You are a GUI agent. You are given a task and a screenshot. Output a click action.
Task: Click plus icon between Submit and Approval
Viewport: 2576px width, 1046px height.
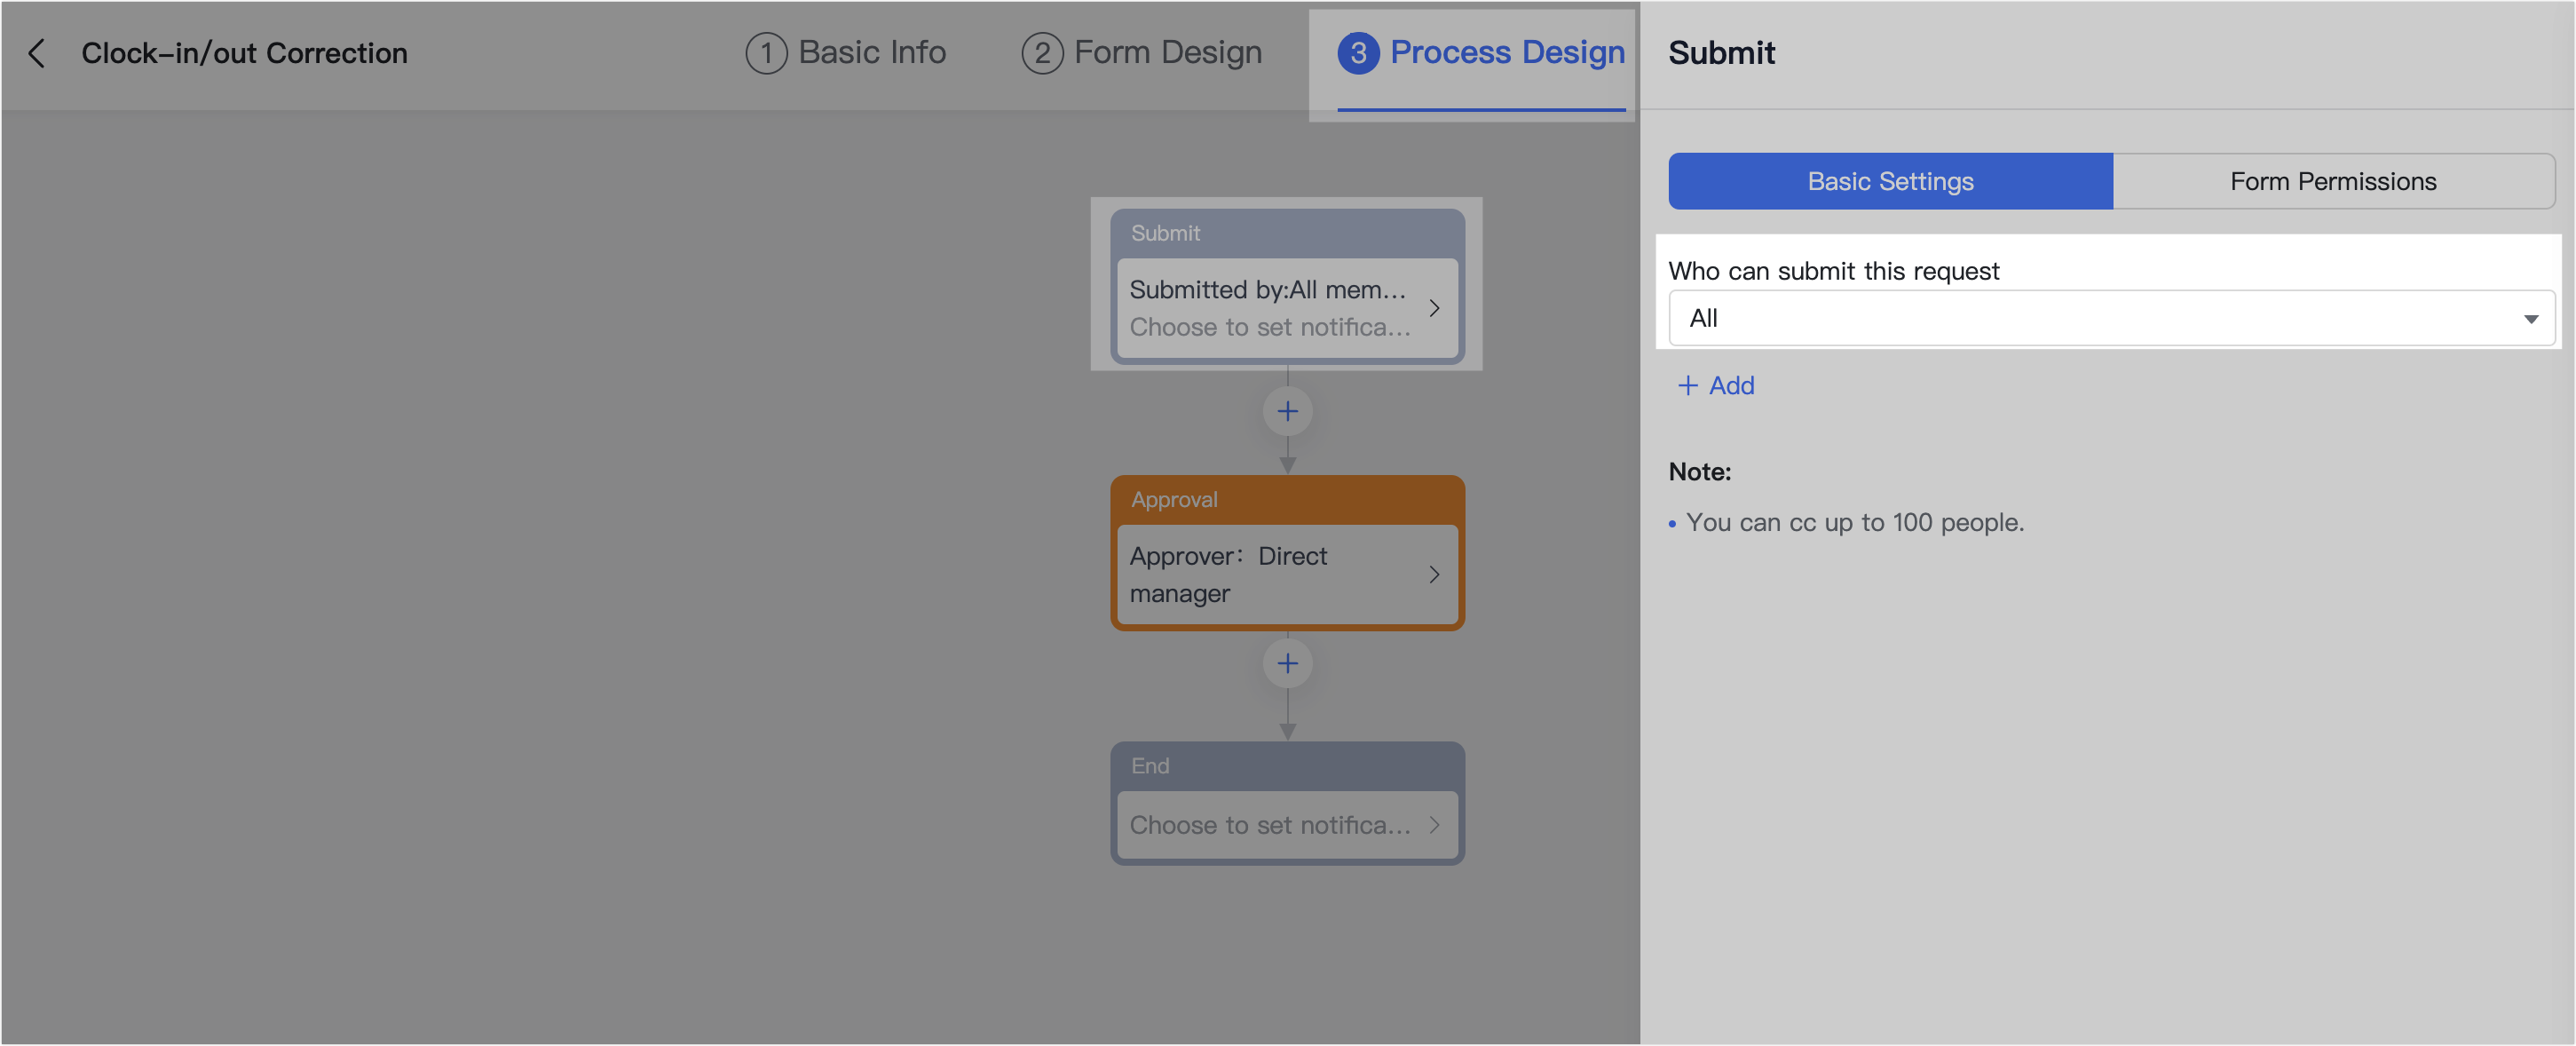tap(1287, 411)
